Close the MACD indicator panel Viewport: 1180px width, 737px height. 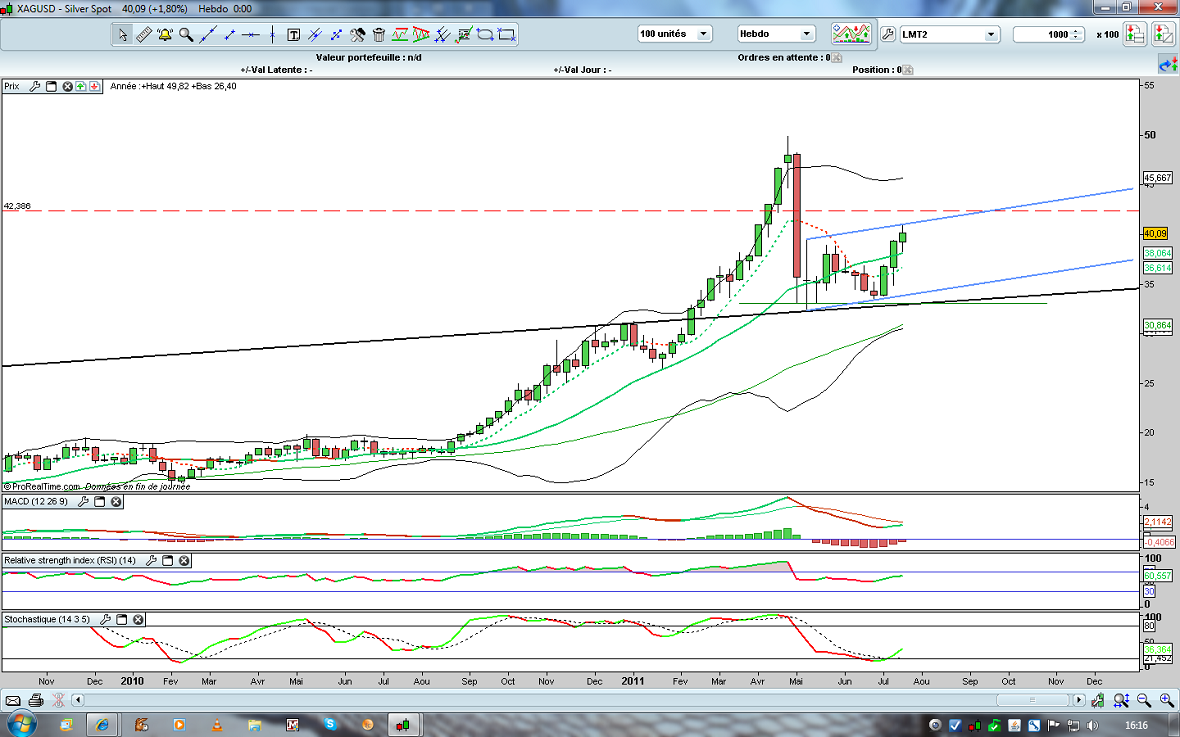pos(116,501)
